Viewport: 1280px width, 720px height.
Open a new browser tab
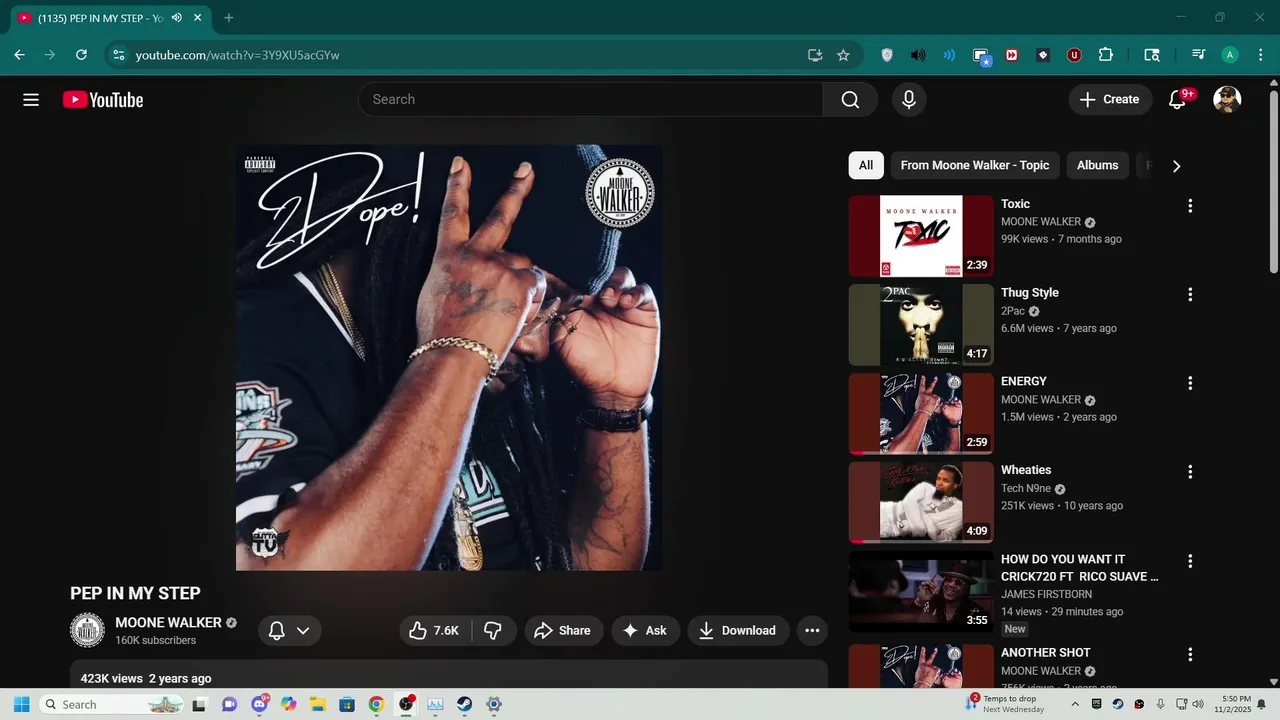229,18
